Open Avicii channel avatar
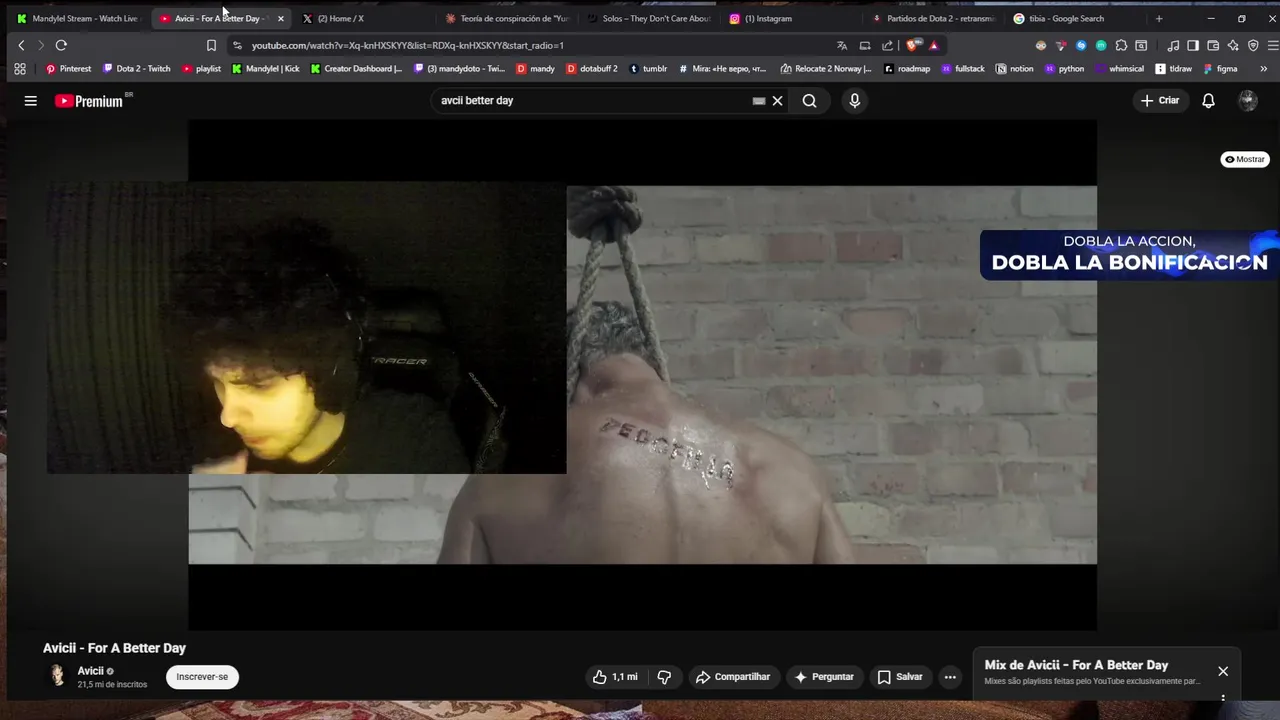This screenshot has width=1280, height=720. coord(58,676)
